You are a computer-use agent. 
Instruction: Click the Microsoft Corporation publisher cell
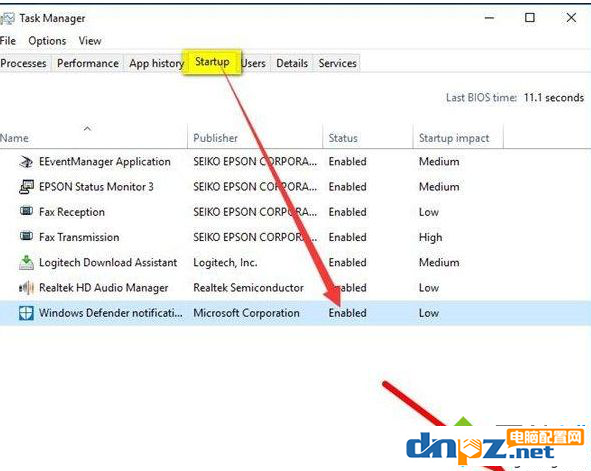pyautogui.click(x=247, y=313)
